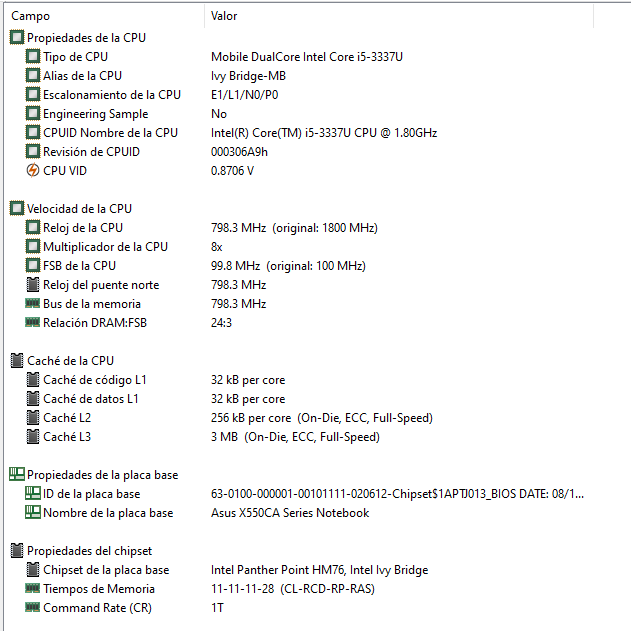
Task: Select the Caché de la CPU group icon
Action: click(17, 361)
